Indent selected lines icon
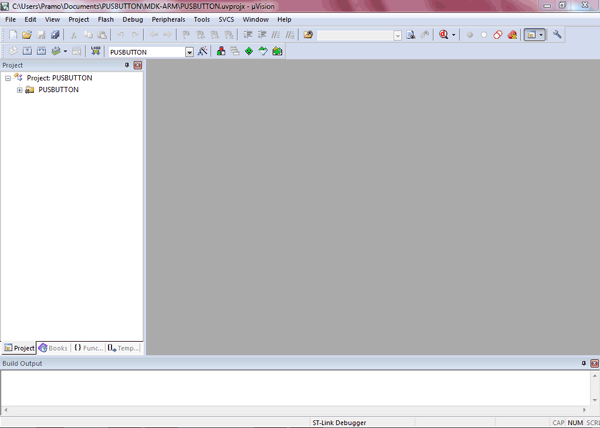 (x=248, y=35)
